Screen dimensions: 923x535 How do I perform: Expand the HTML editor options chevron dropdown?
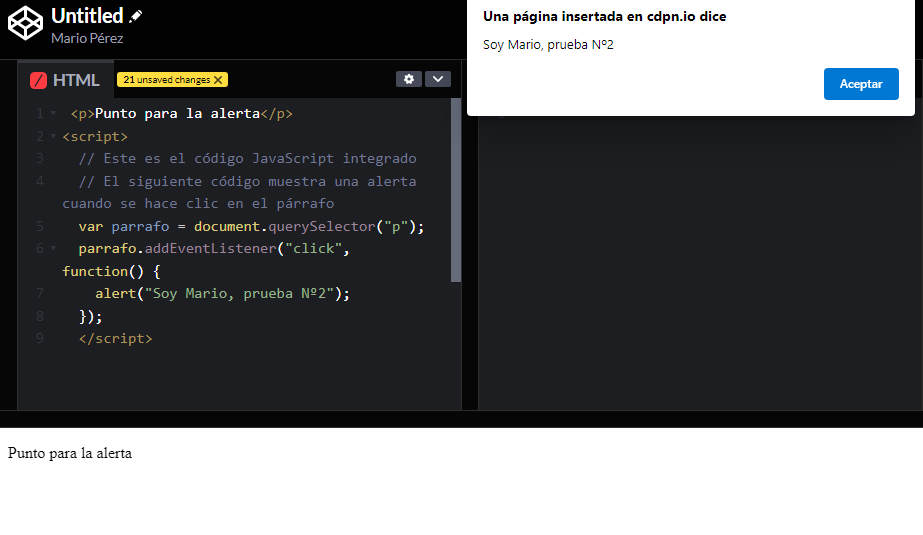438,79
